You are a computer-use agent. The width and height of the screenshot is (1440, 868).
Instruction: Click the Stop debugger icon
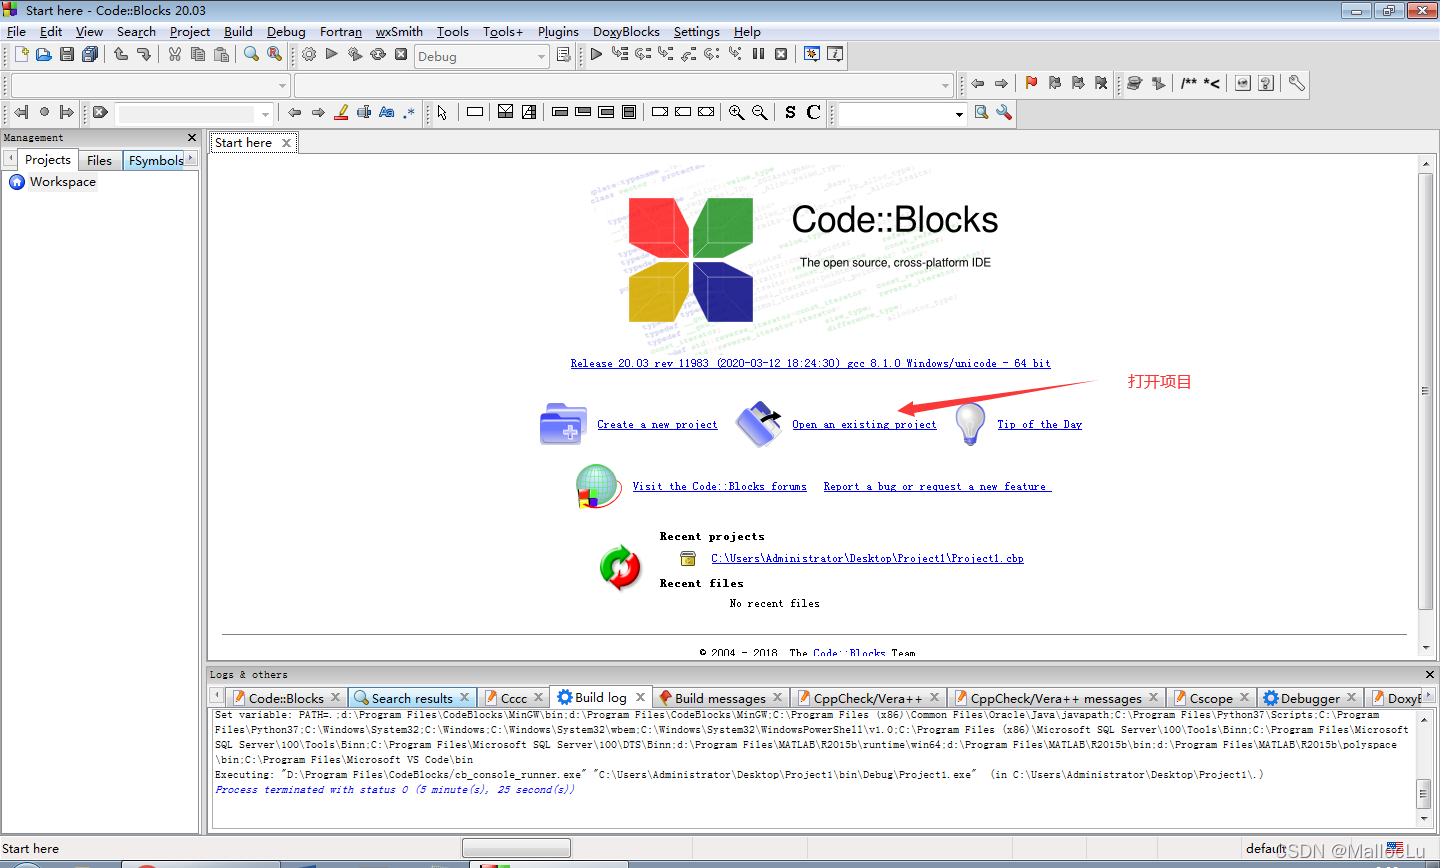[x=781, y=55]
